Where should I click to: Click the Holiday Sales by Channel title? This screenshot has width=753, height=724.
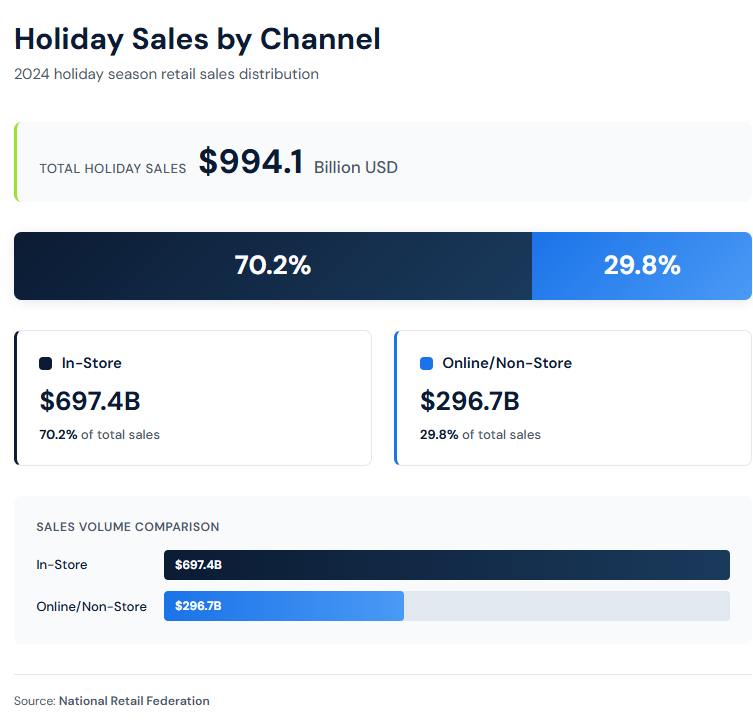[197, 39]
